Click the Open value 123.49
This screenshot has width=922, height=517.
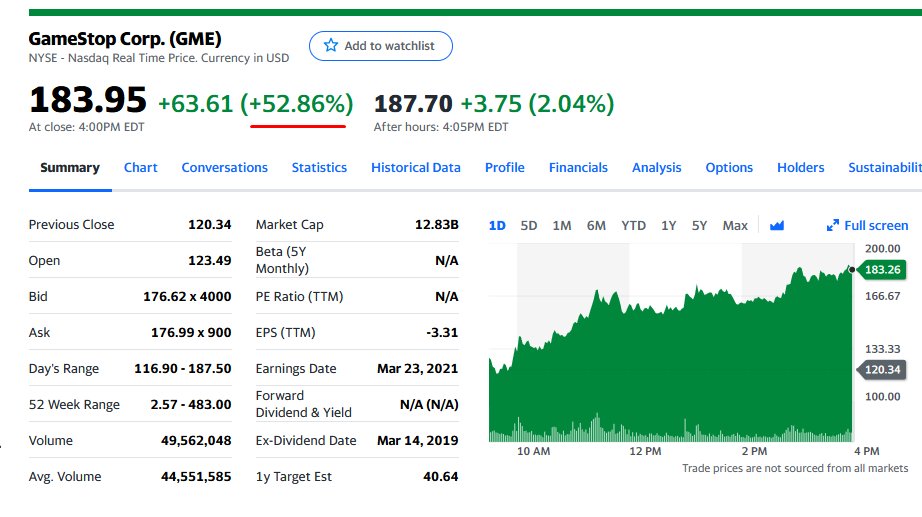pyautogui.click(x=209, y=261)
